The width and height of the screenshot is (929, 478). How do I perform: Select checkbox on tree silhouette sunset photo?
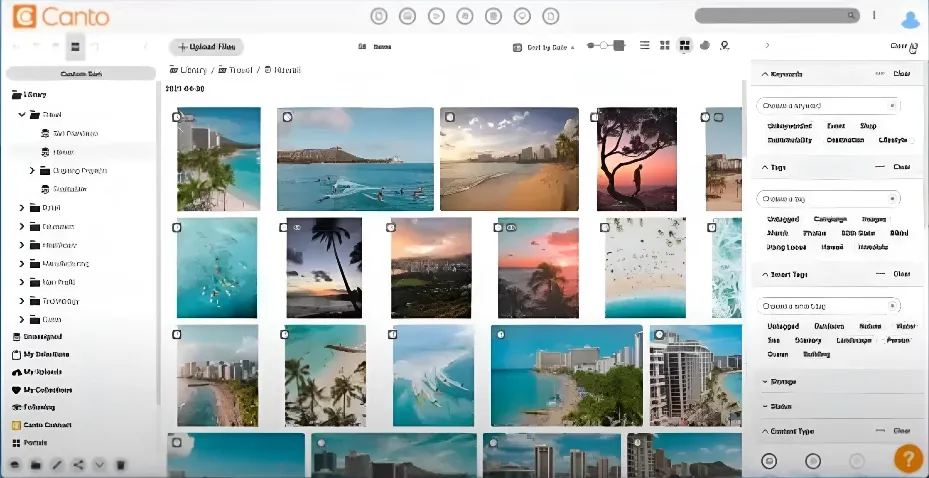click(x=595, y=117)
